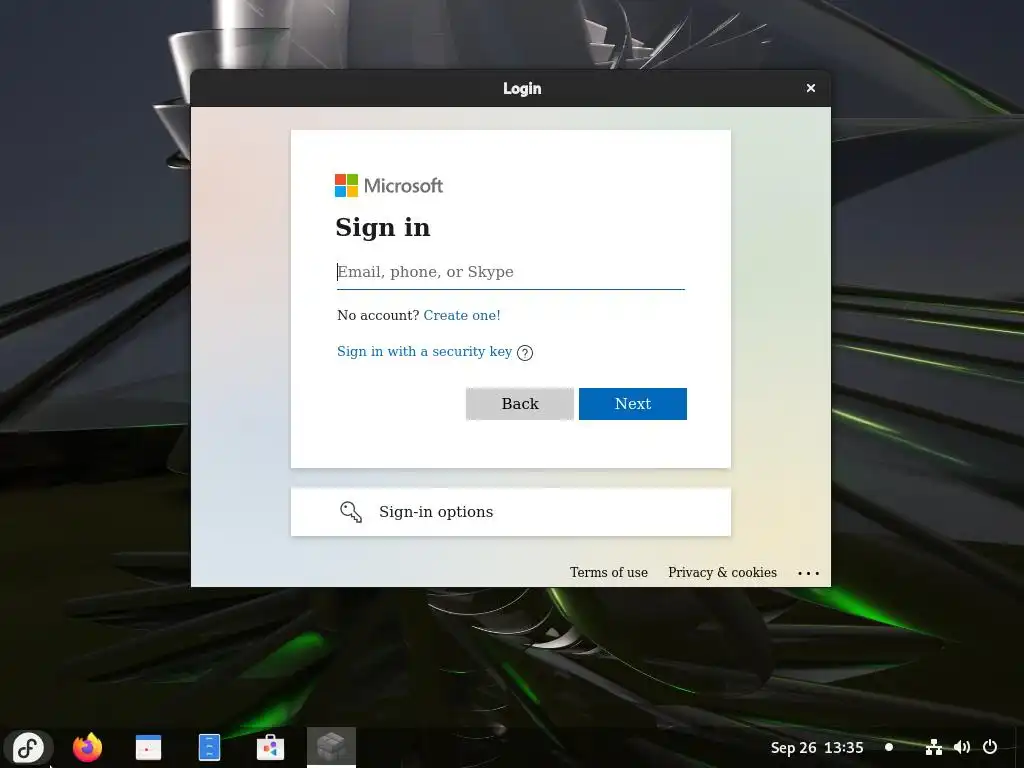
Task: Click the Sign in heading text
Action: [x=383, y=227]
